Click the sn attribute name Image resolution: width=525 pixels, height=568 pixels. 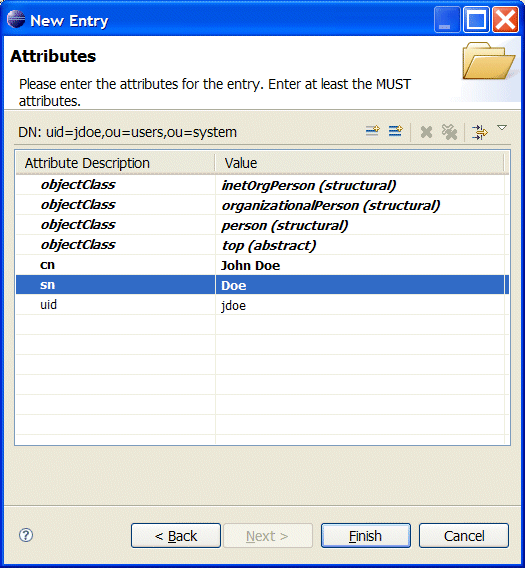[x=47, y=285]
